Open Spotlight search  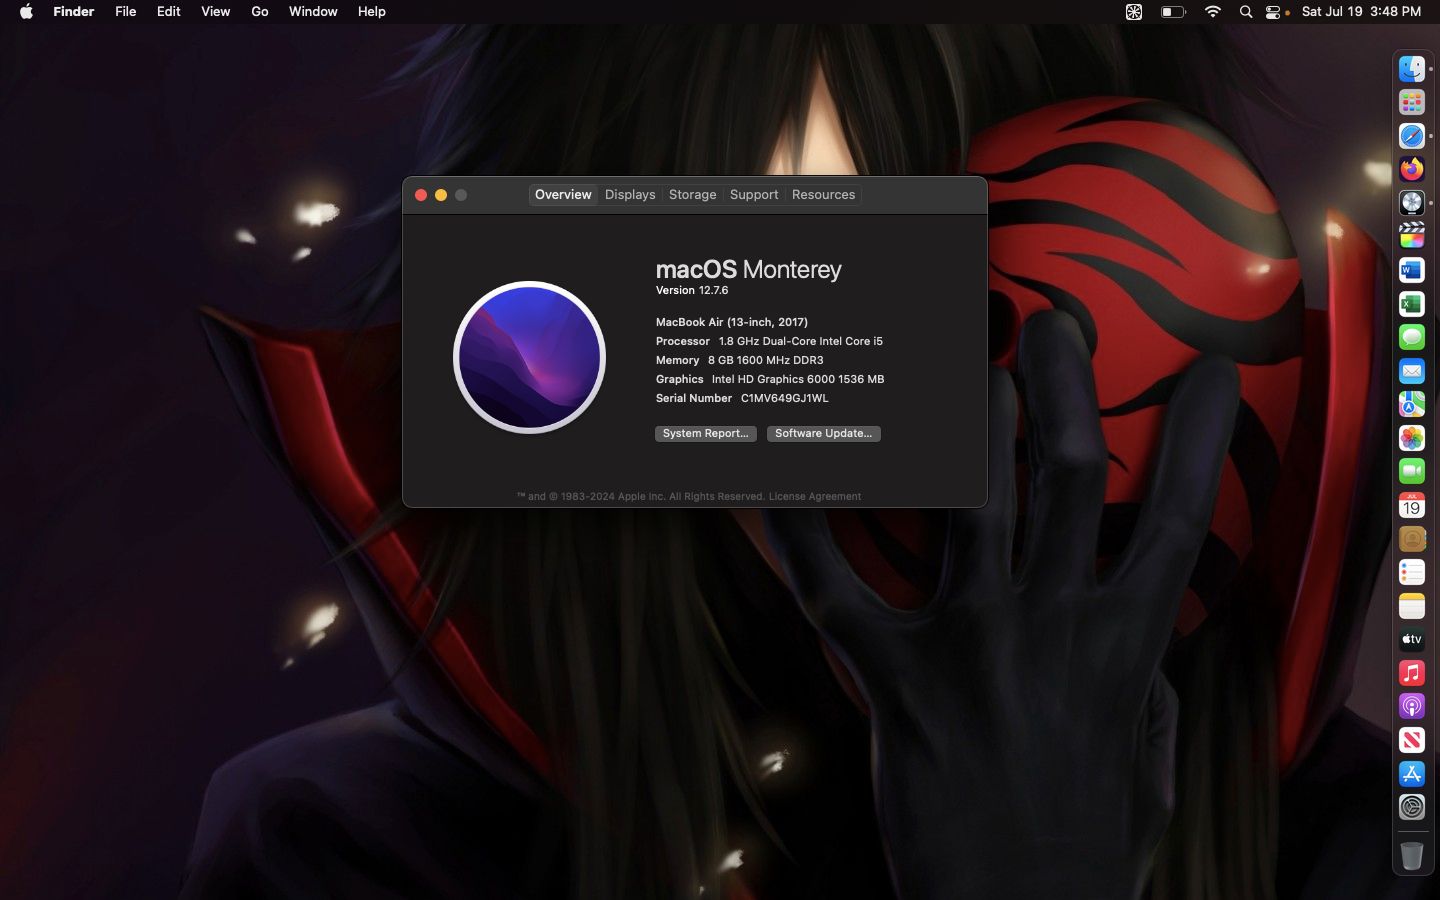[x=1245, y=12]
